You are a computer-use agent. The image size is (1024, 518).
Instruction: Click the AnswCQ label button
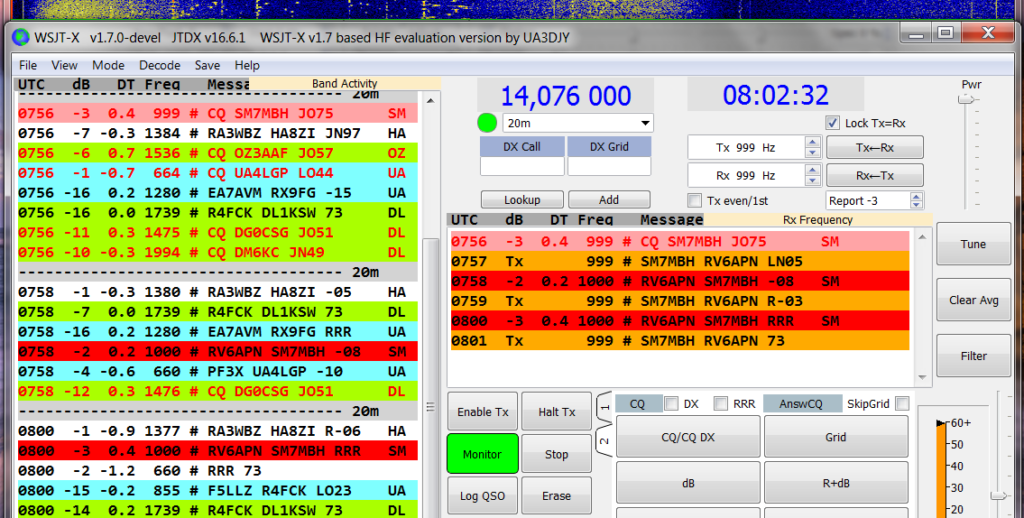(801, 404)
